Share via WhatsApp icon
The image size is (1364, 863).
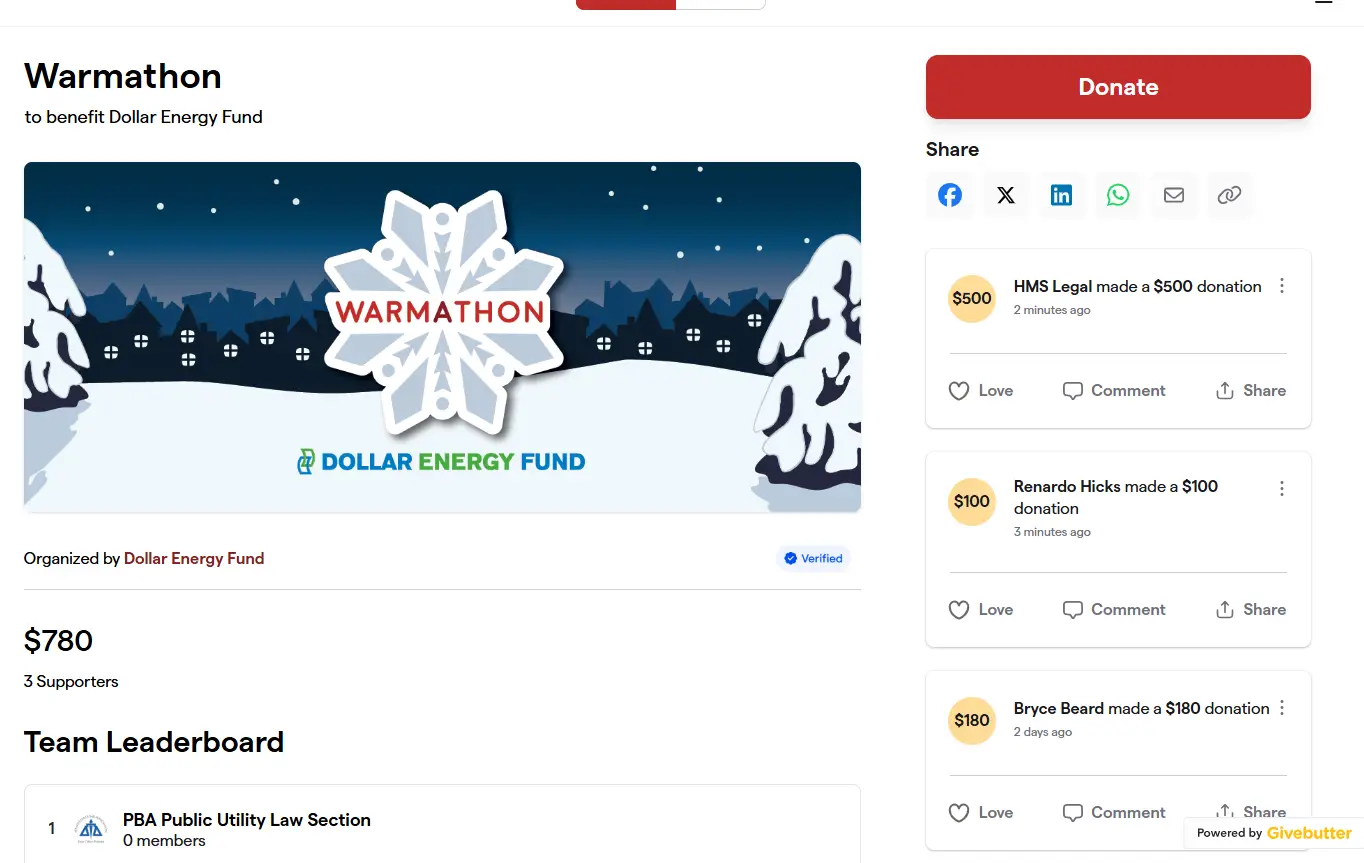(x=1118, y=195)
